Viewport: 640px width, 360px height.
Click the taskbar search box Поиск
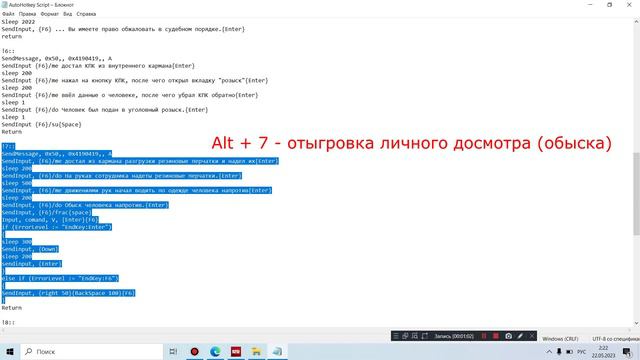[91, 351]
